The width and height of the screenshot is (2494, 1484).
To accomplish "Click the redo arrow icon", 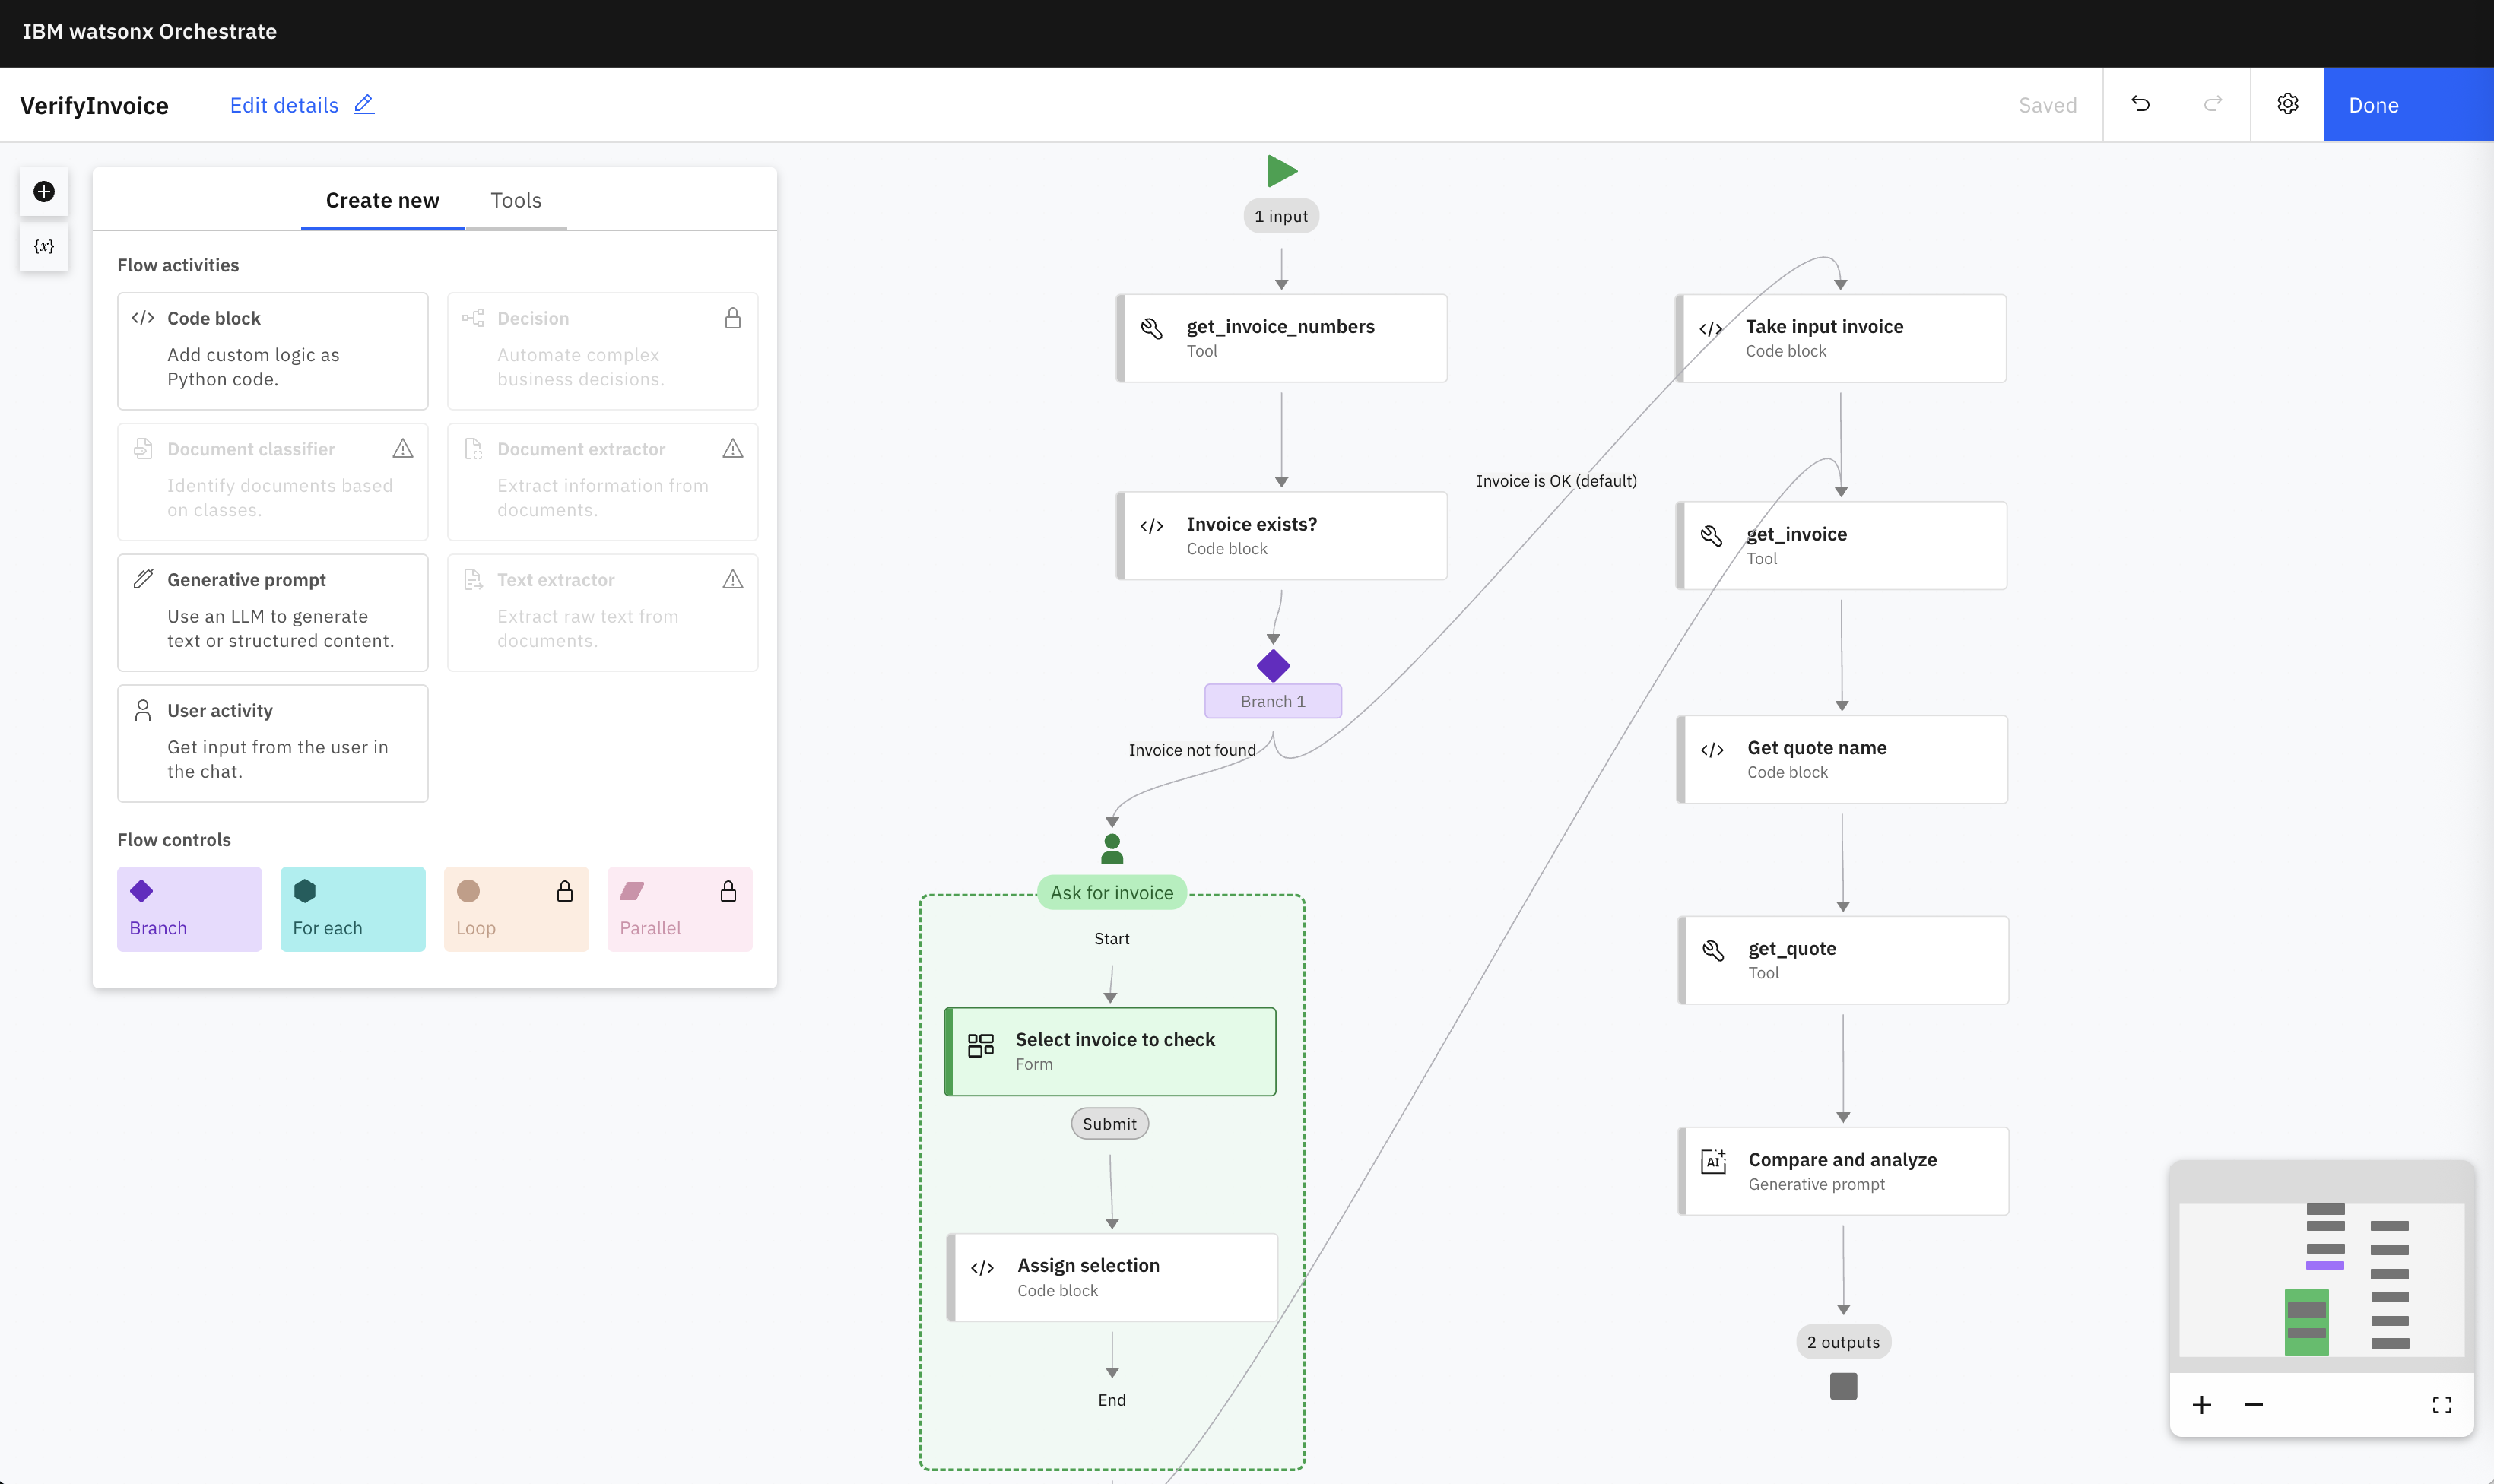I will tap(2213, 104).
